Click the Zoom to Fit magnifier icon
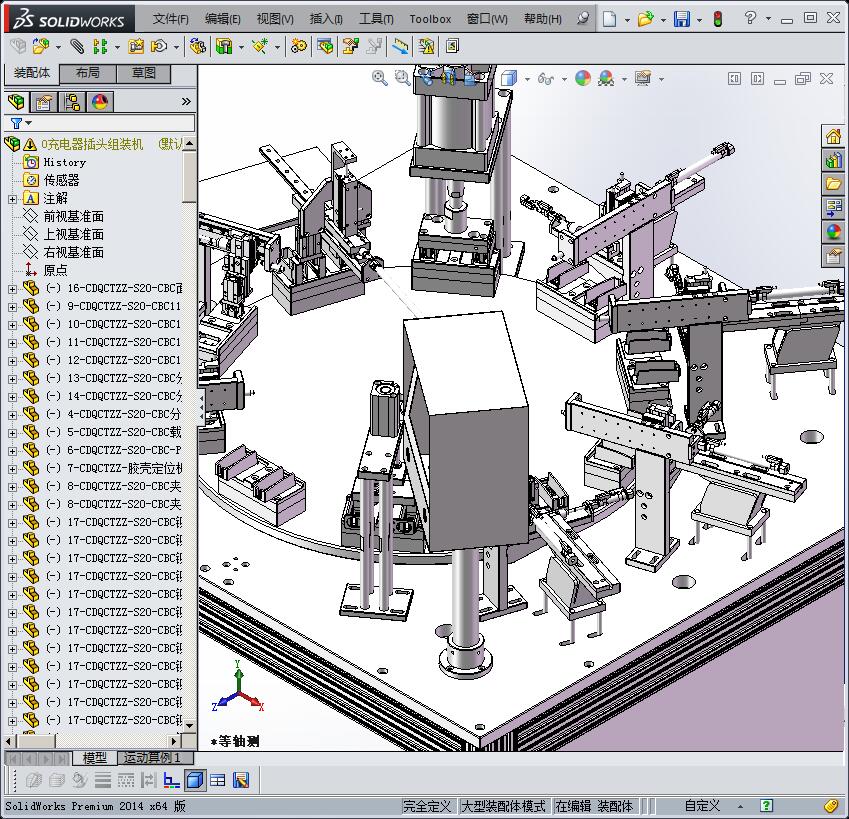The width and height of the screenshot is (849, 819). (x=380, y=78)
